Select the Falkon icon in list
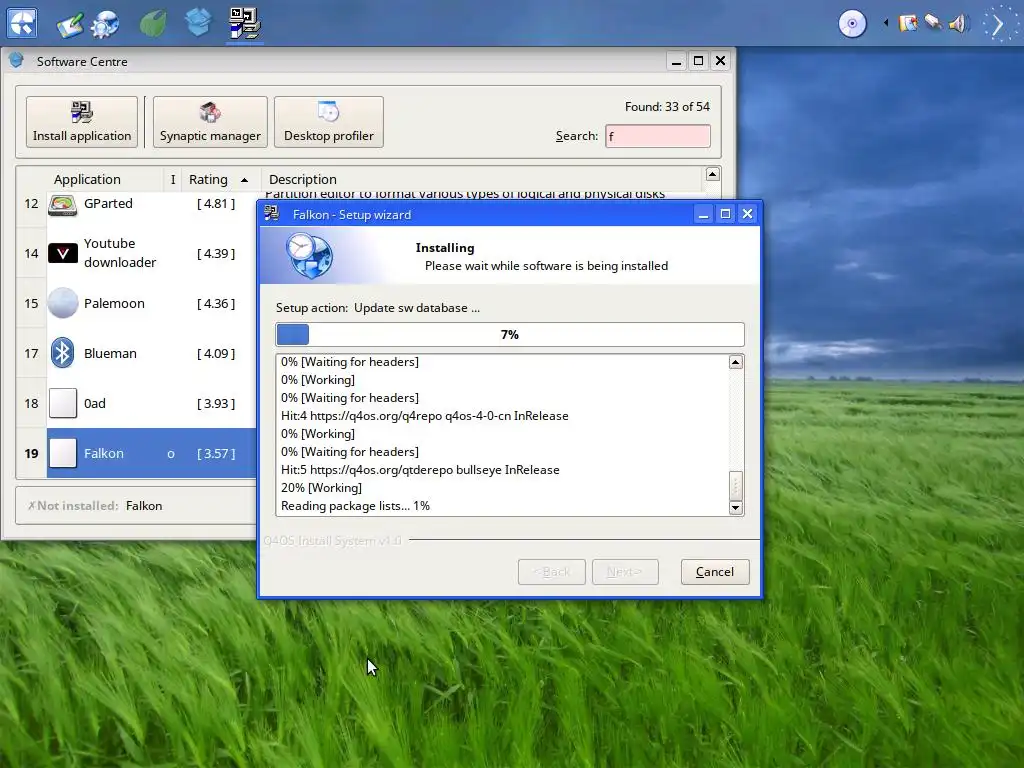1024x768 pixels. (x=63, y=453)
